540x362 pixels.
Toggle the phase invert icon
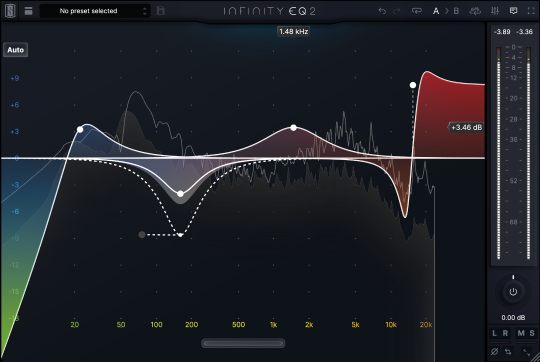(494, 352)
